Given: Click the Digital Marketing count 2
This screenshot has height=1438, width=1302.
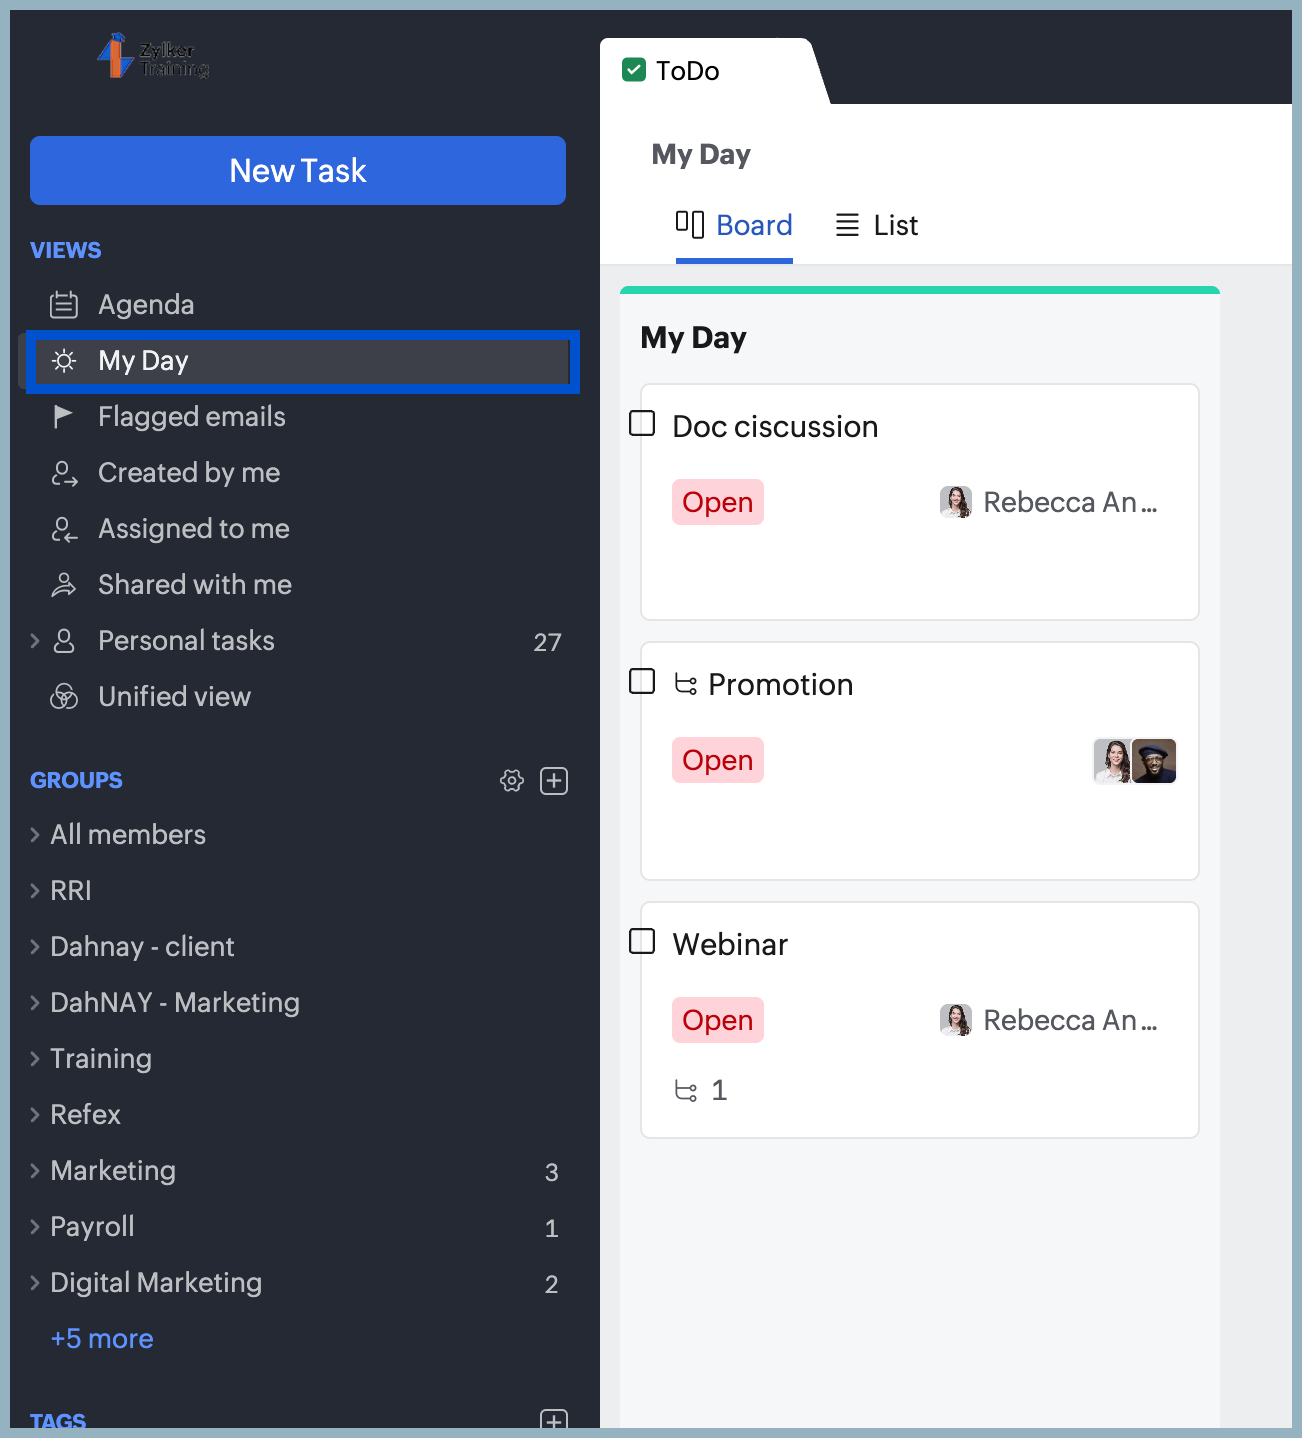Looking at the screenshot, I should (x=551, y=1284).
